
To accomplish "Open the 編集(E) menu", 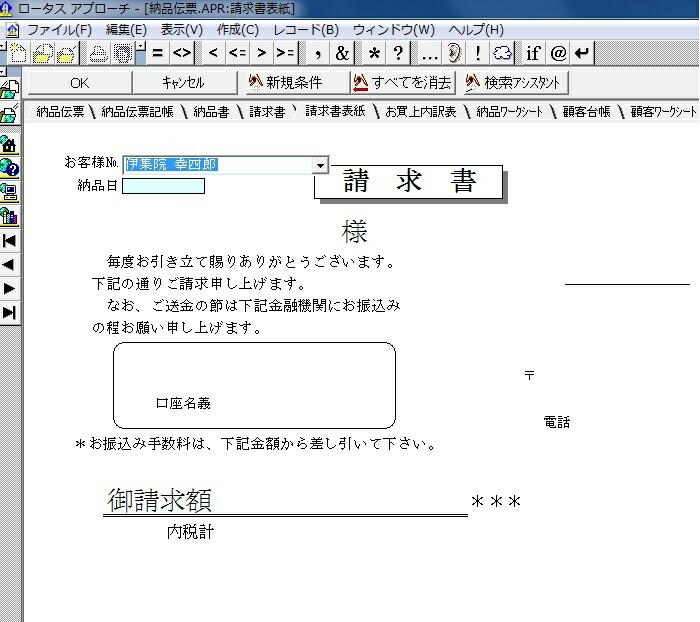I will click(x=126, y=30).
